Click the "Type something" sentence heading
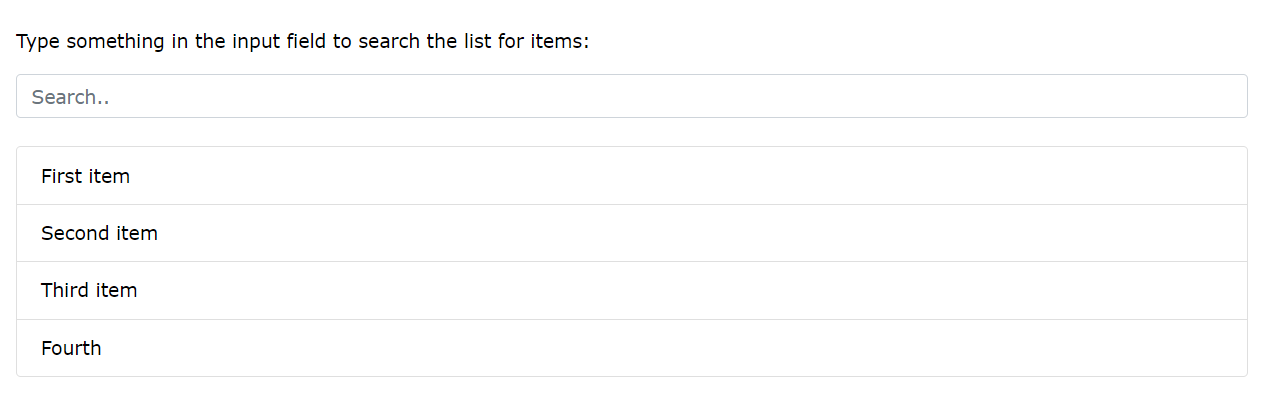The image size is (1267, 403). tap(303, 42)
